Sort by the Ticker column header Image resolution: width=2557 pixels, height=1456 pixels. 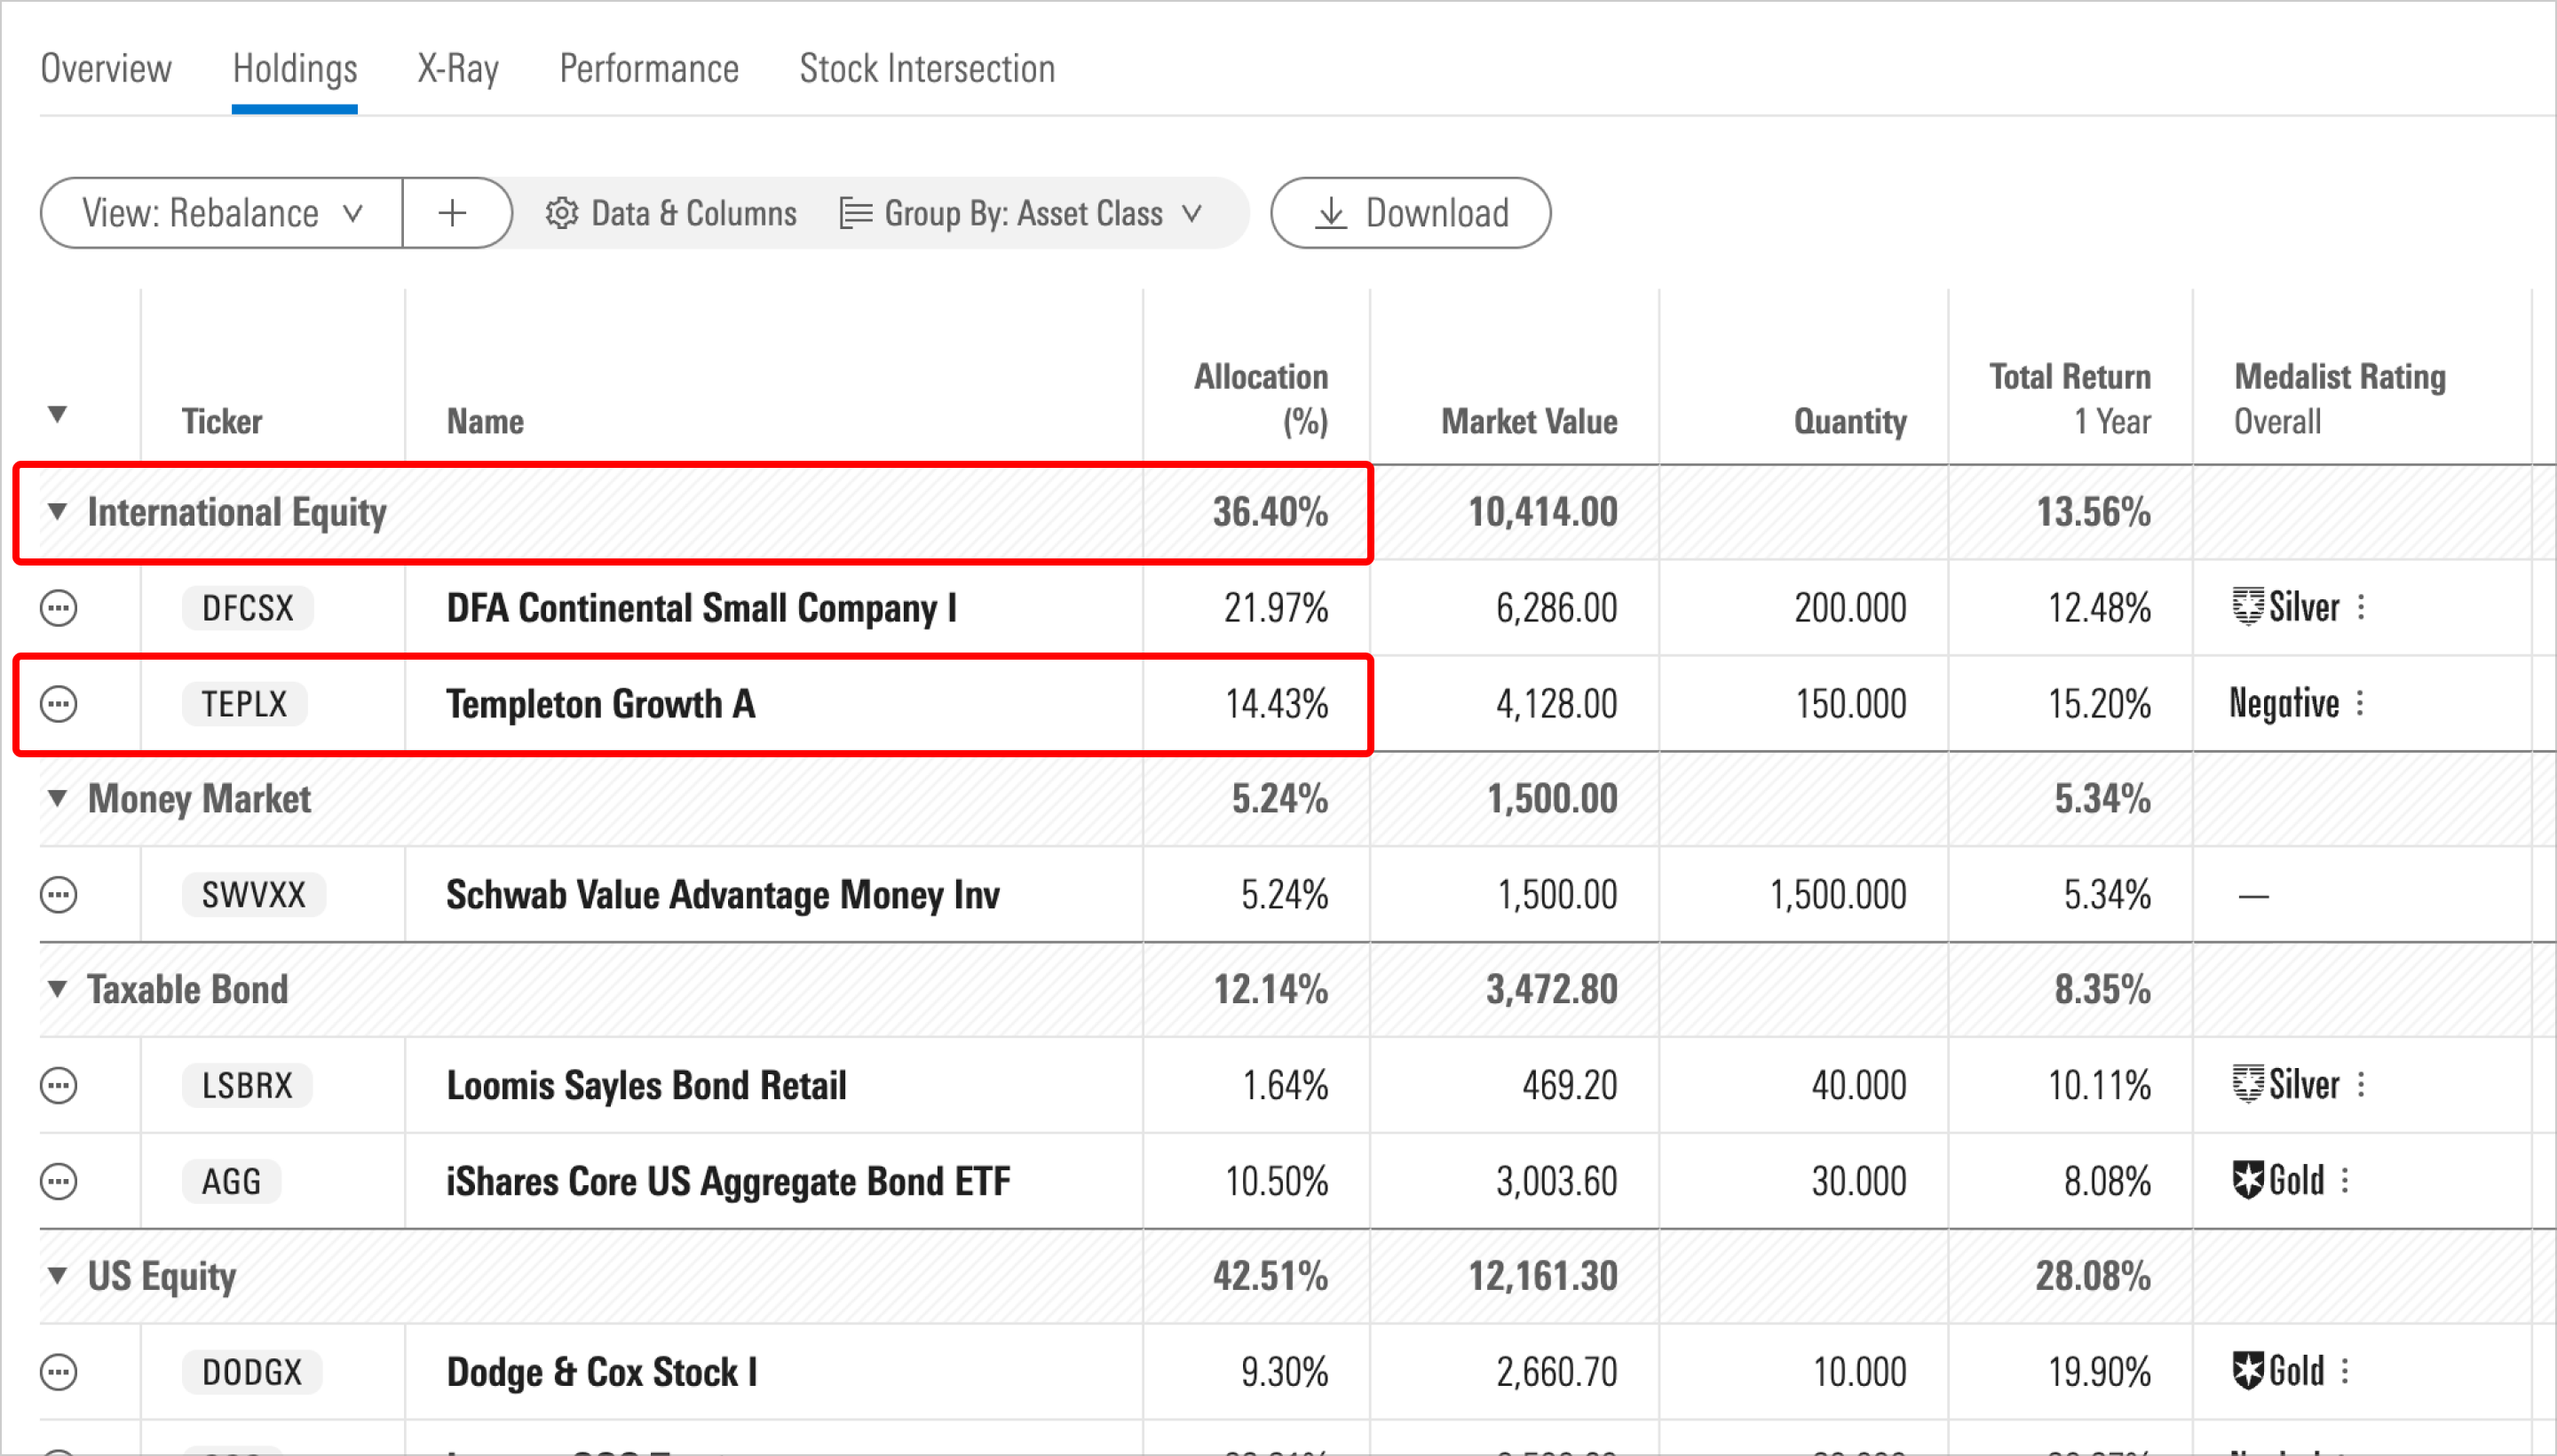tap(222, 422)
